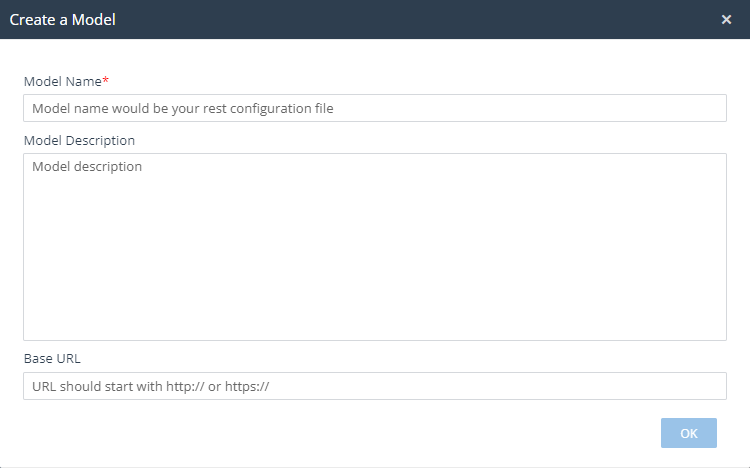
Task: Dismiss the dialog with the X icon
Action: click(x=726, y=19)
